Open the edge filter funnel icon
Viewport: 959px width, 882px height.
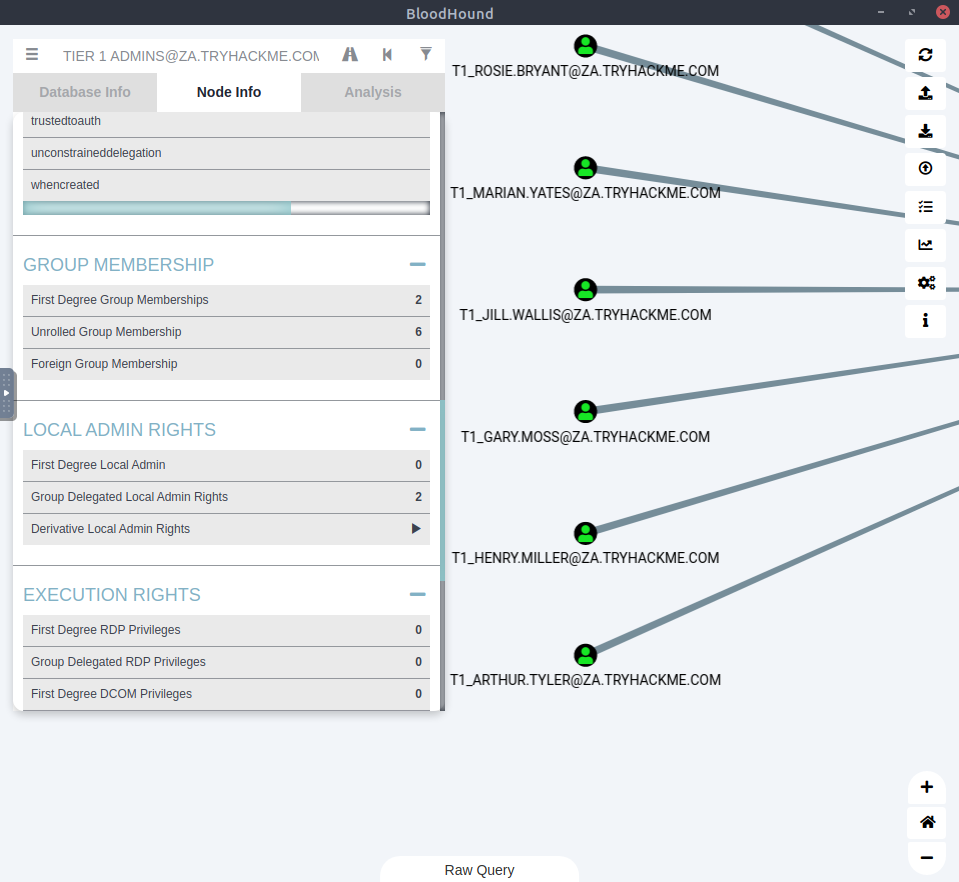click(x=426, y=55)
